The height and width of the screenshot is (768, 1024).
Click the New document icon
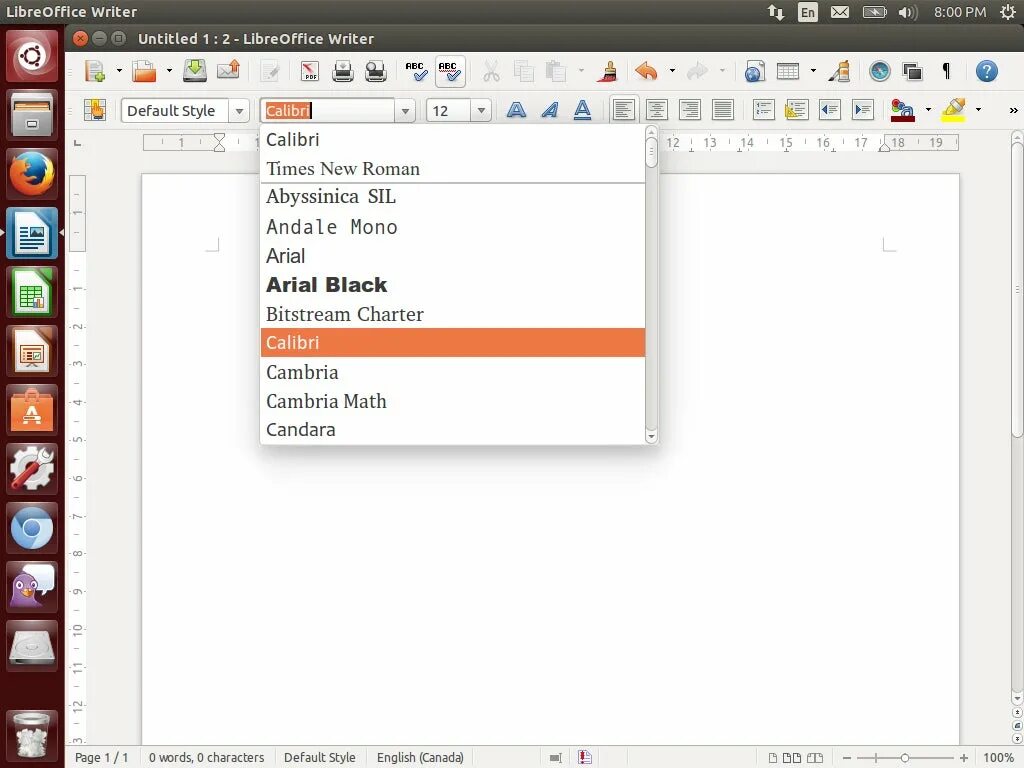point(95,71)
